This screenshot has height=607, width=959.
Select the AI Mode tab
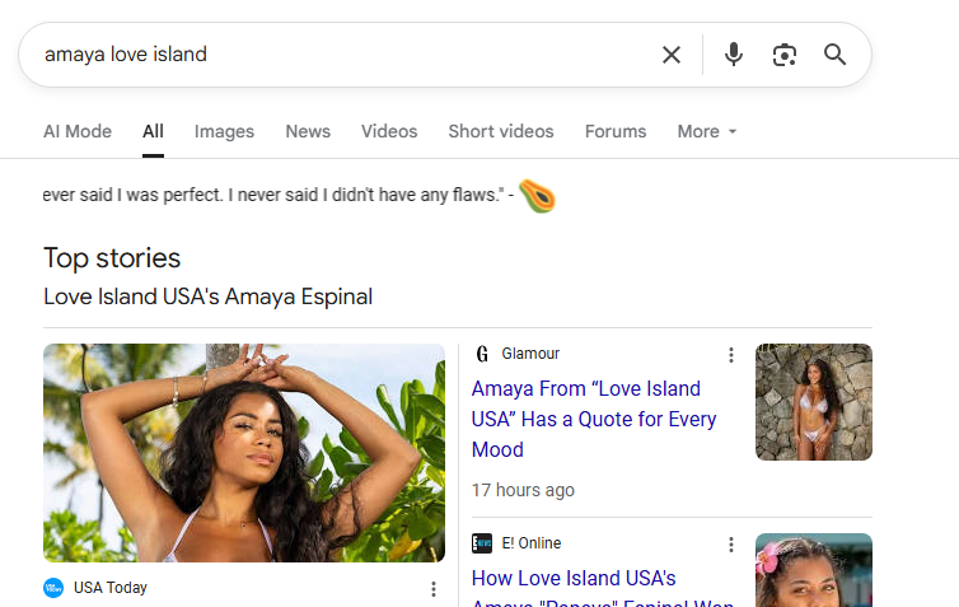(77, 131)
